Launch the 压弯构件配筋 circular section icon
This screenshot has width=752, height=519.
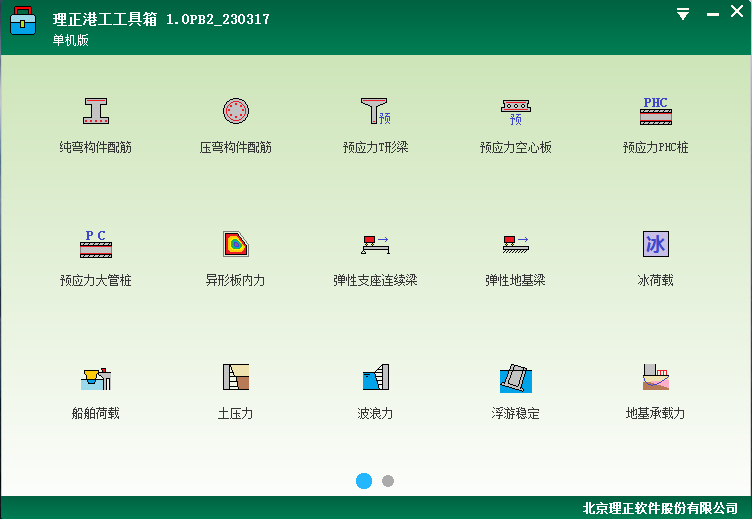click(236, 111)
